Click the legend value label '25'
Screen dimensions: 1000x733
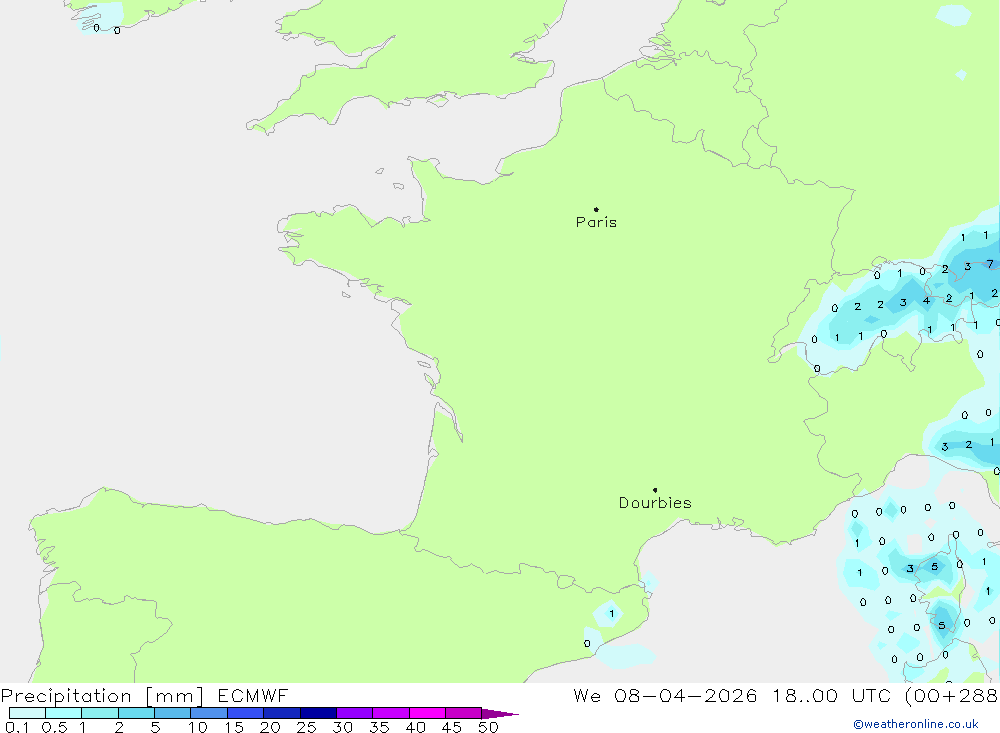306,727
